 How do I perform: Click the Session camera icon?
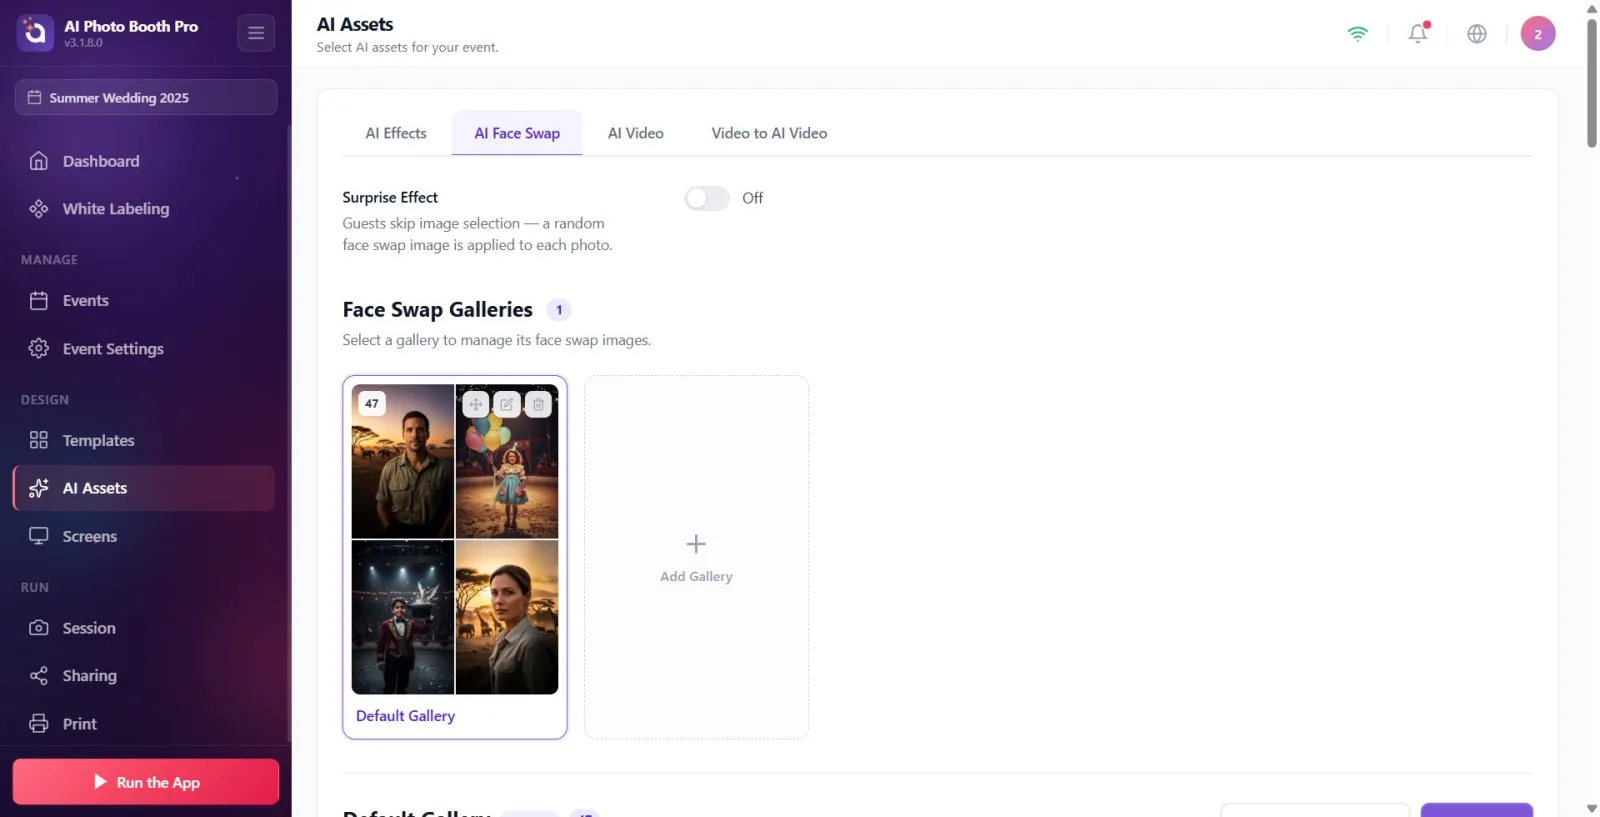[x=39, y=629]
